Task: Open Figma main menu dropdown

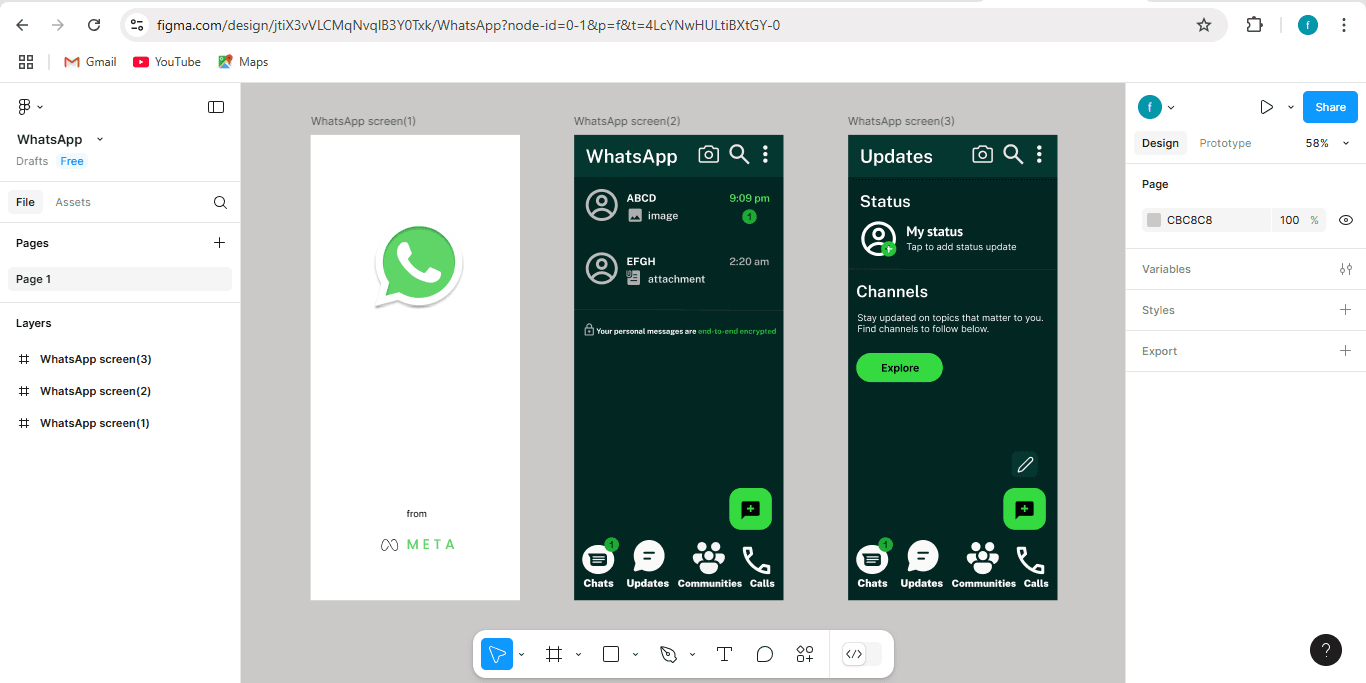Action: click(x=30, y=107)
